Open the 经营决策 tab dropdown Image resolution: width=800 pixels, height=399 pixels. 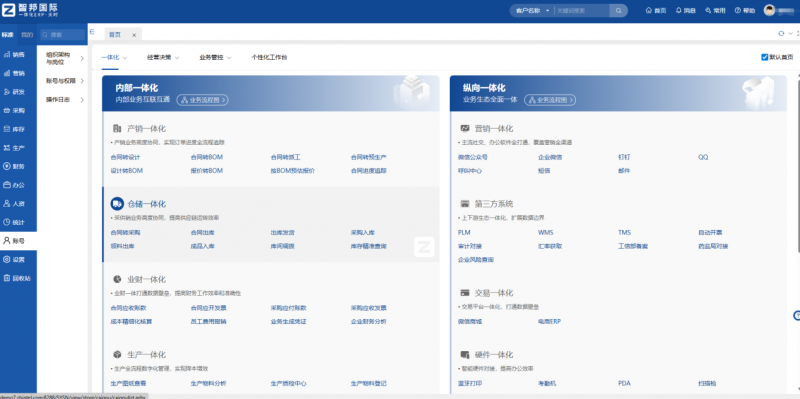pos(163,58)
